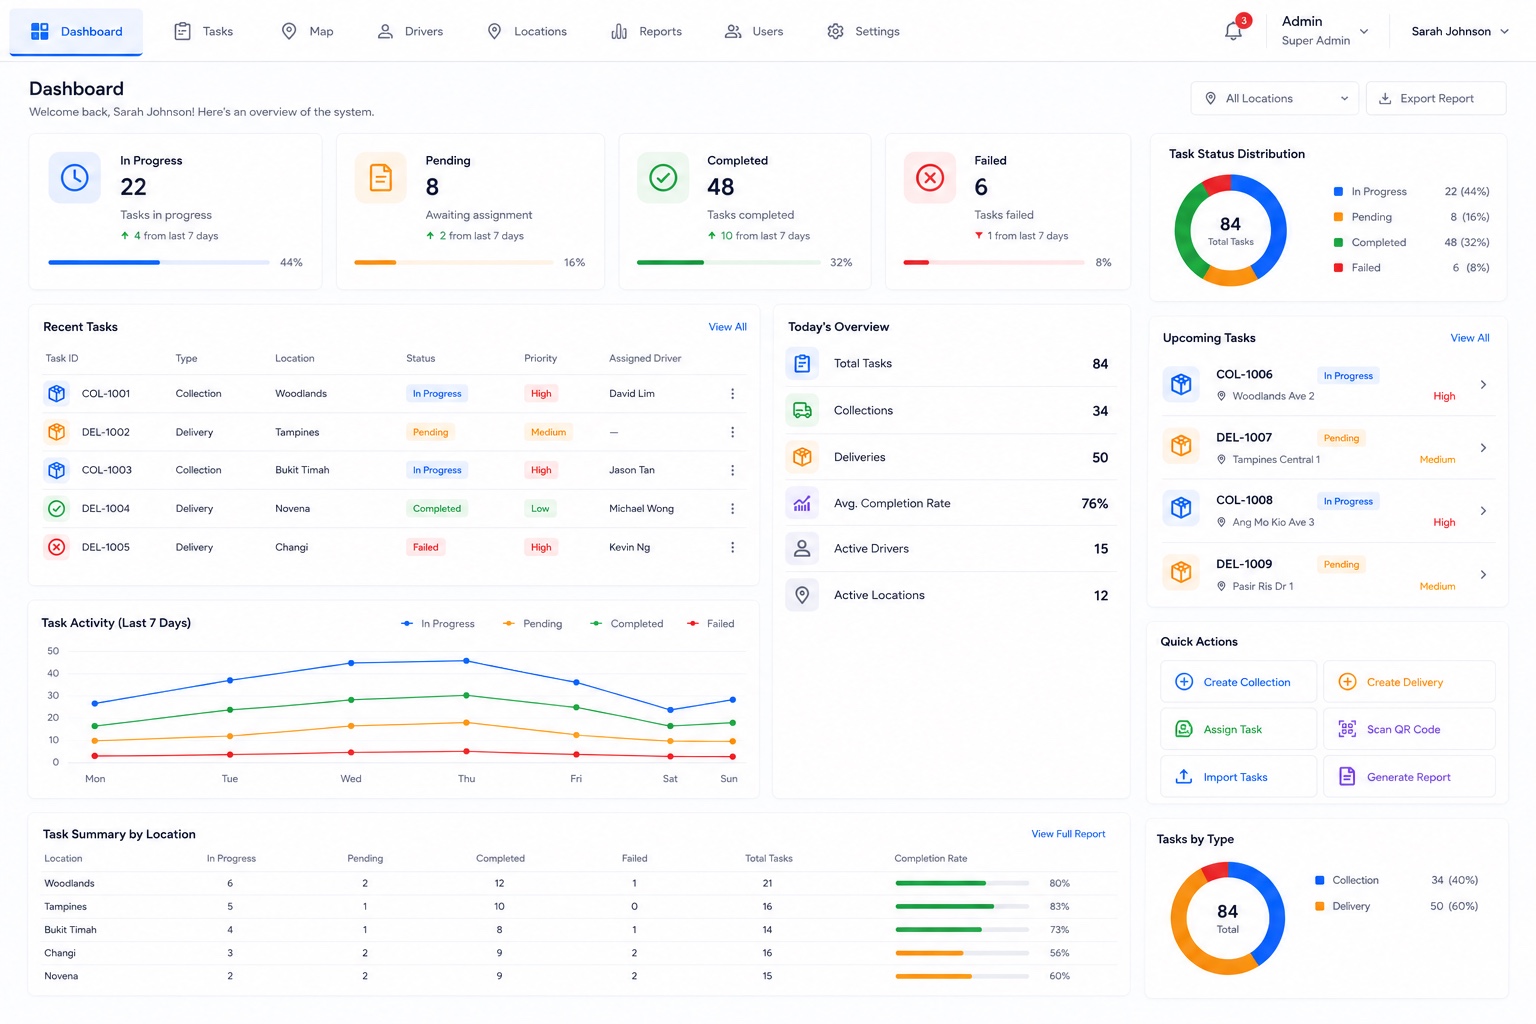Click DEL-1004 completed check icon
Viewport: 1536px width, 1024px height.
tap(57, 509)
